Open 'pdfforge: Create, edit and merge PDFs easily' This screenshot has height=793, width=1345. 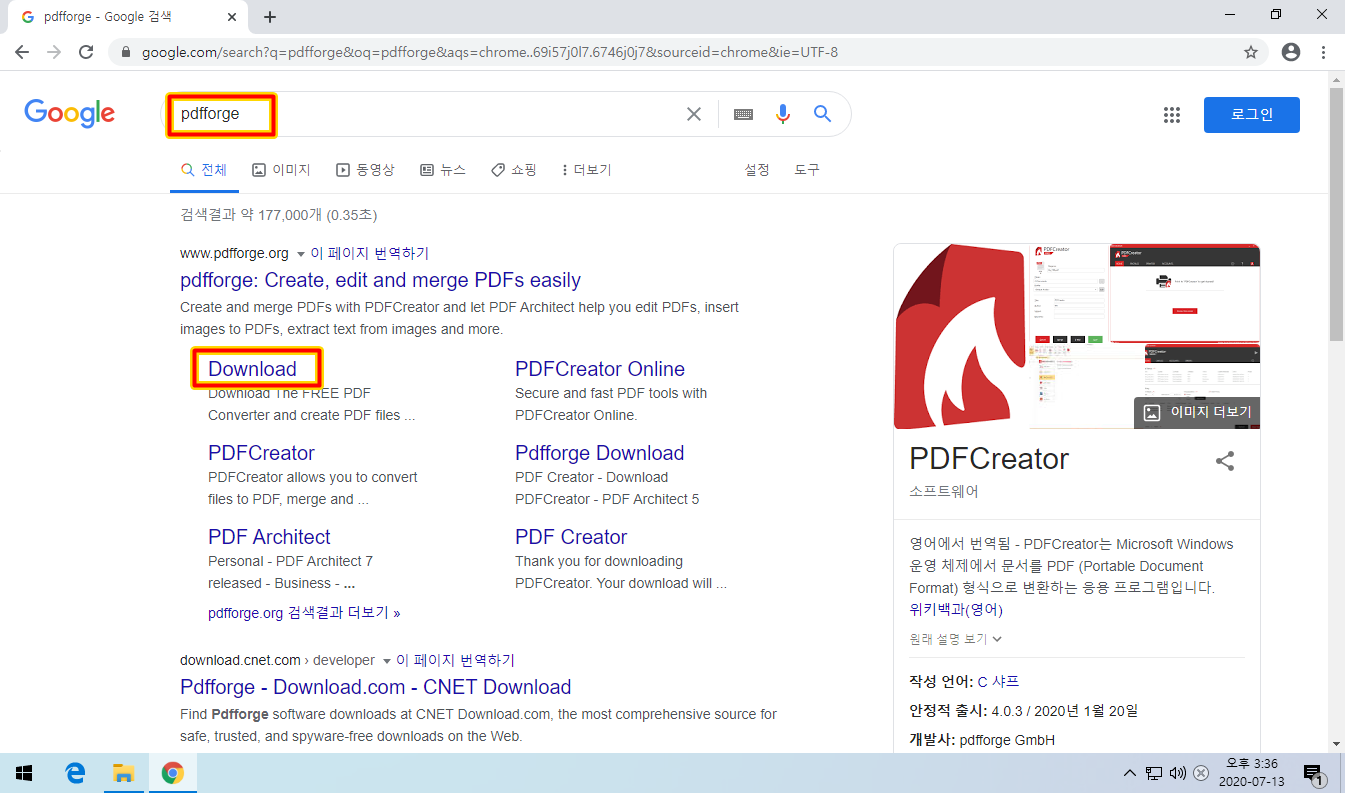click(380, 280)
